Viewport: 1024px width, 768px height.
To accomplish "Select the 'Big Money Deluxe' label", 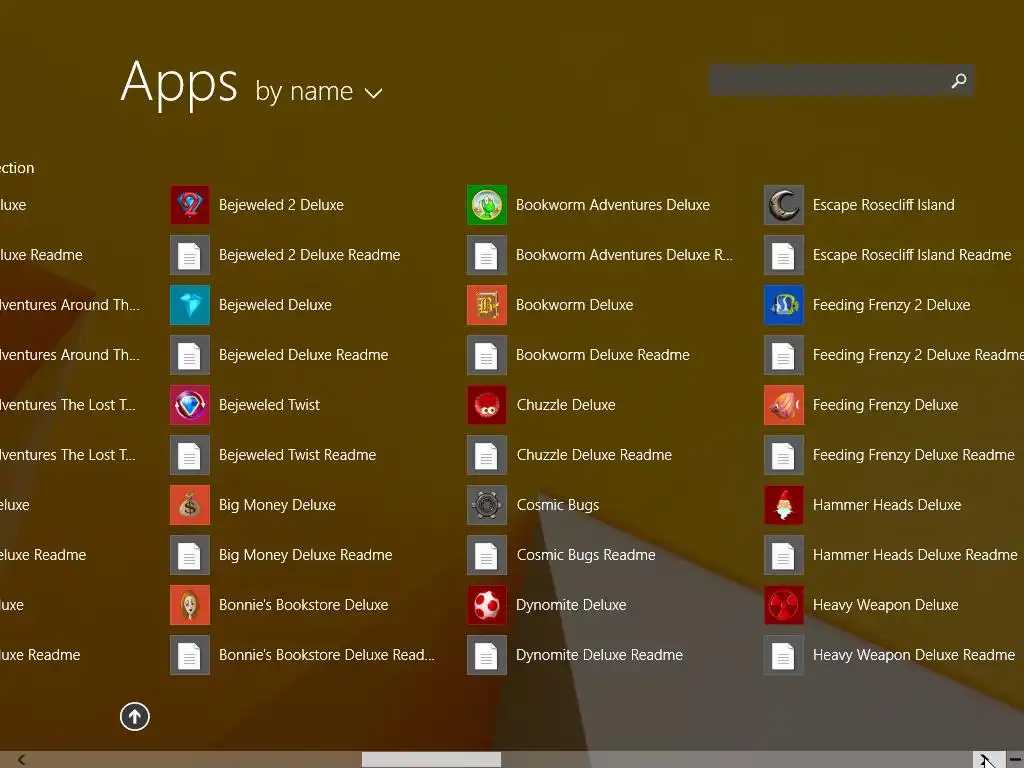I will [277, 505].
